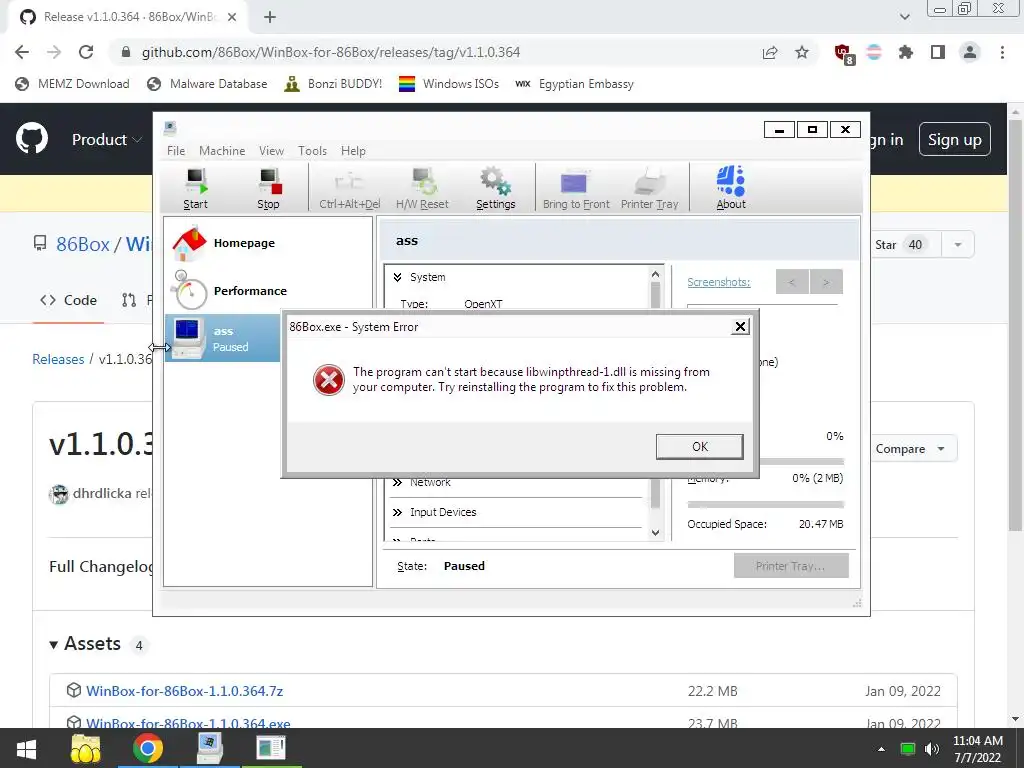This screenshot has width=1024, height=768.
Task: Open Malware Database bookmark
Action: 207,84
